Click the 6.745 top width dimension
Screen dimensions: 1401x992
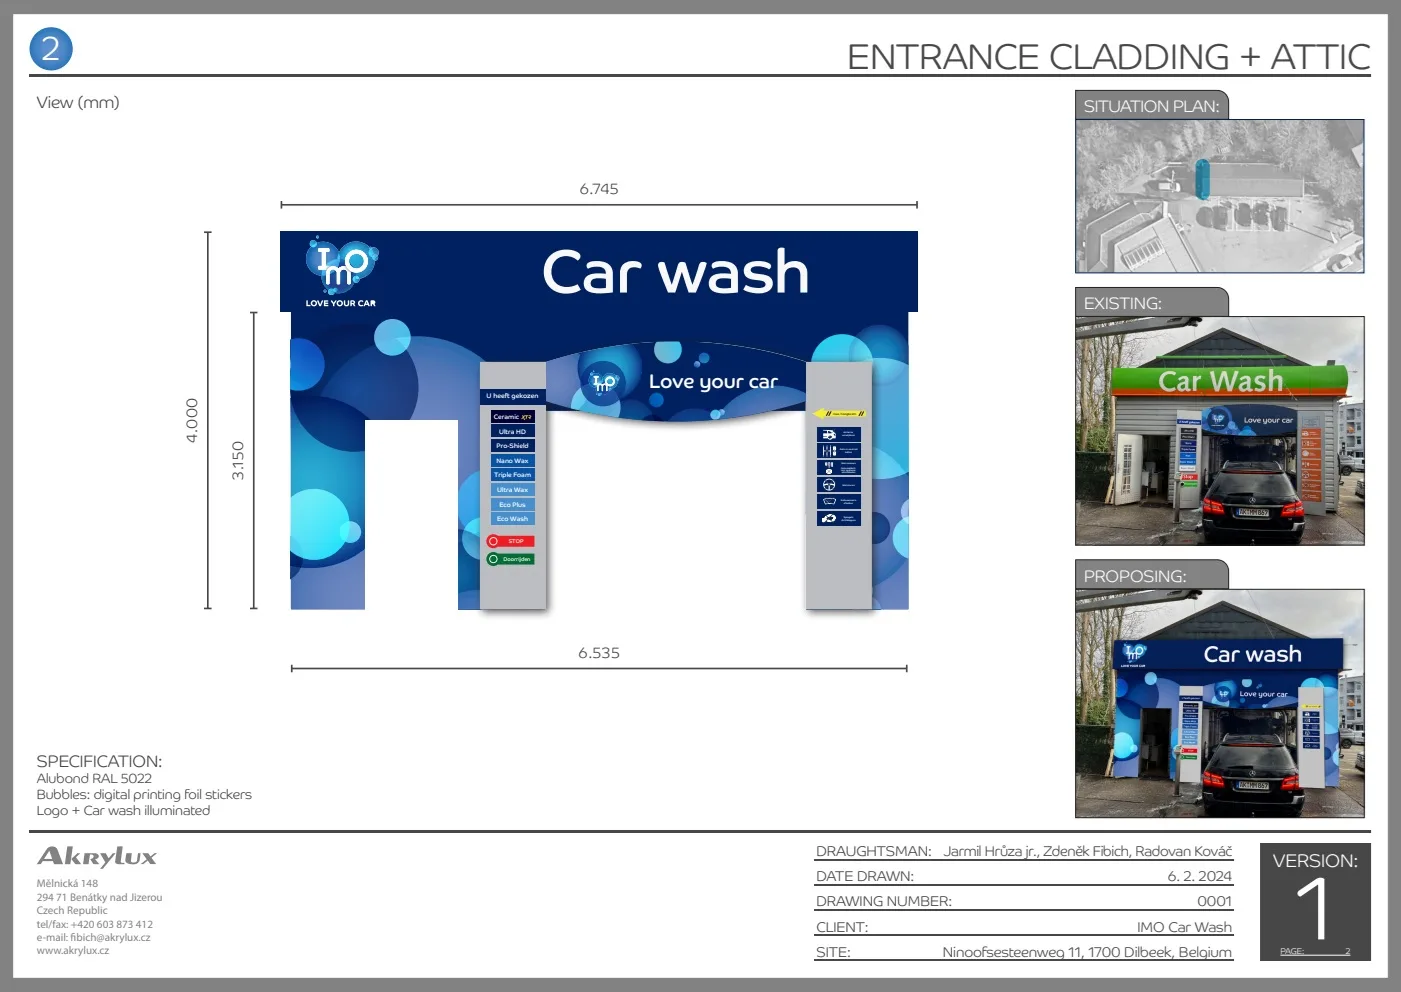[x=598, y=189]
